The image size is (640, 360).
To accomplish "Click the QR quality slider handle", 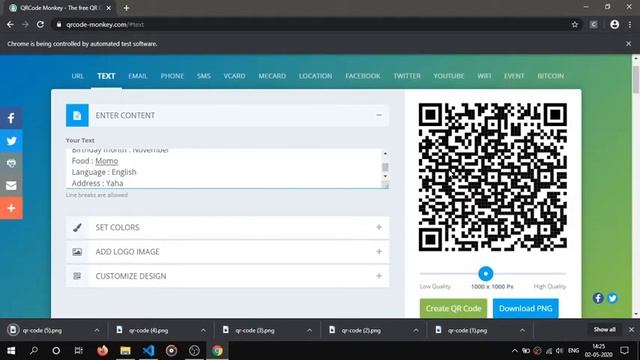I will coord(485,273).
